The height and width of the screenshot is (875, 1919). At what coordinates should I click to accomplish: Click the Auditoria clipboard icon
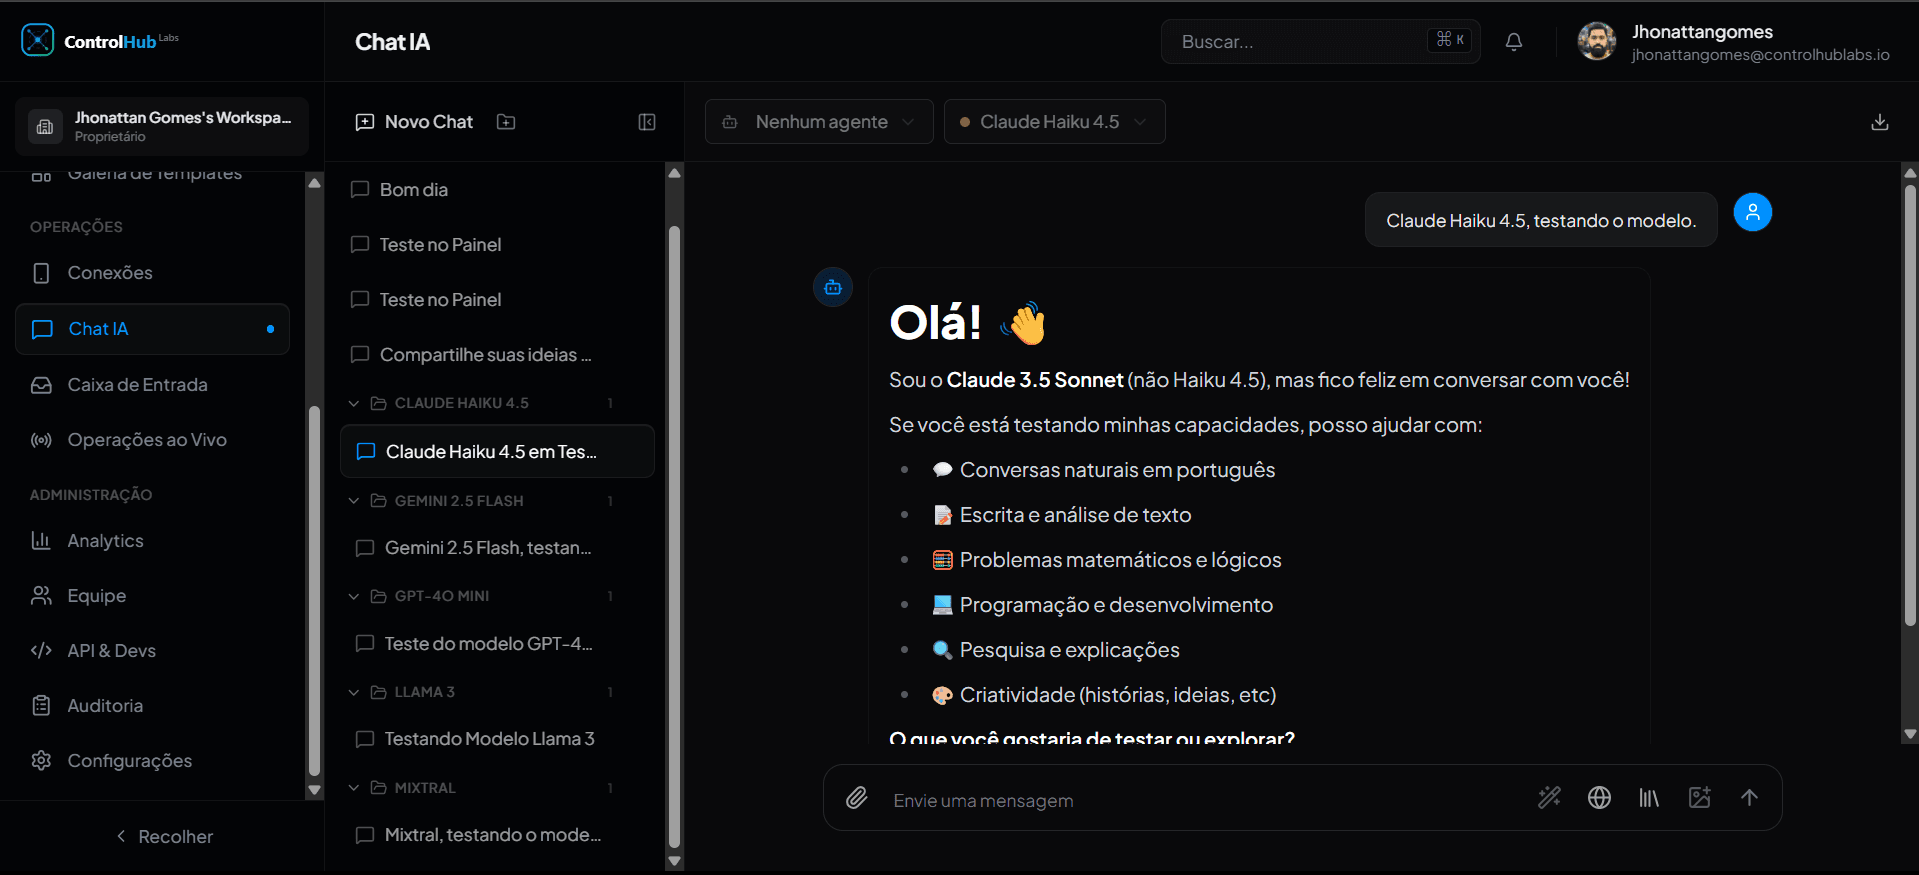tap(41, 706)
